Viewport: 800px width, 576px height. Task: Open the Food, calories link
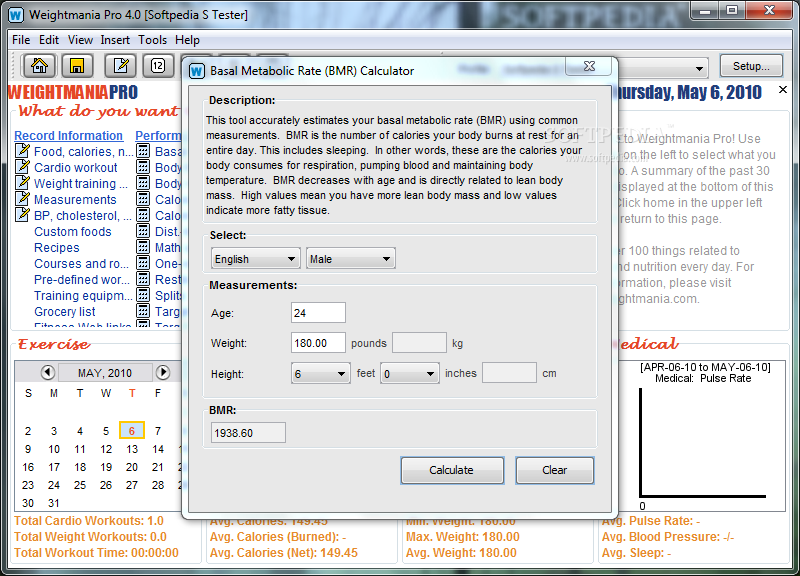pos(83,152)
